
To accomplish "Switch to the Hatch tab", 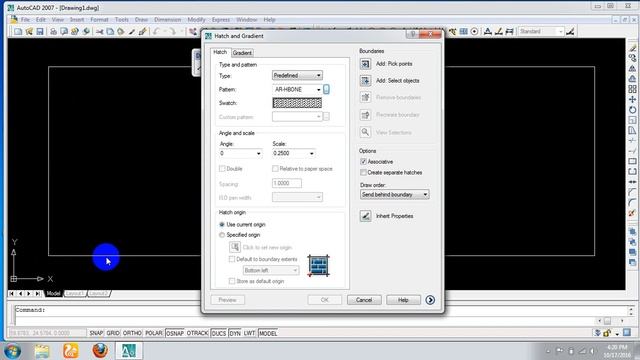I will click(220, 52).
